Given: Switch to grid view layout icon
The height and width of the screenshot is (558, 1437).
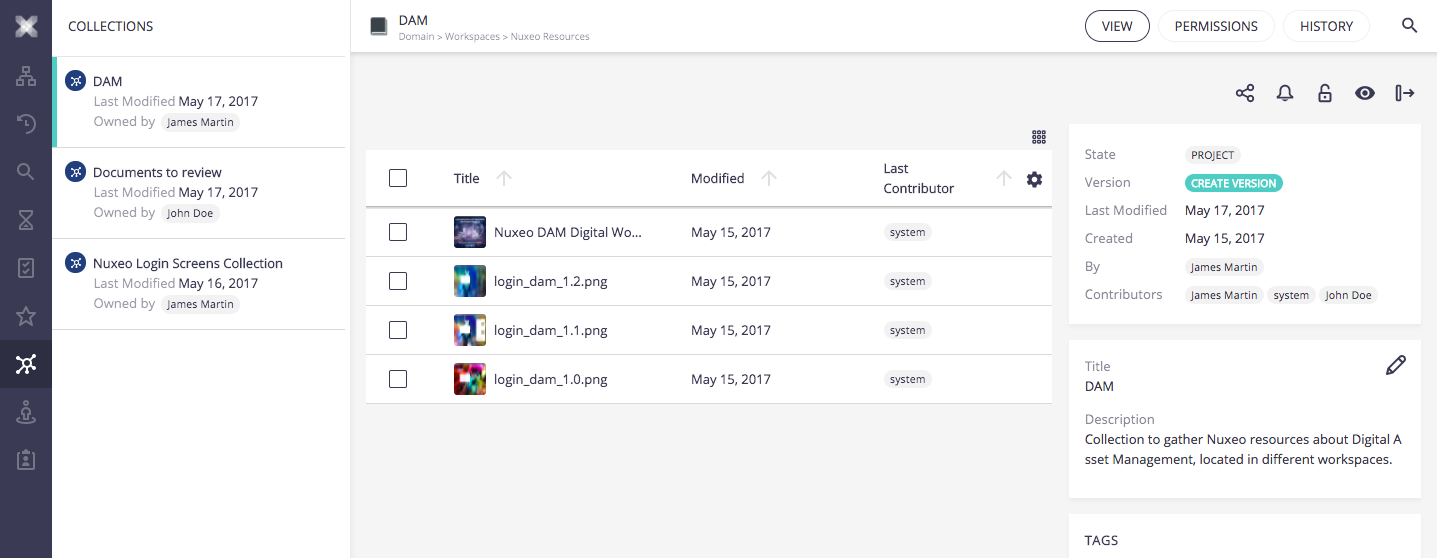Looking at the screenshot, I should (x=1039, y=137).
